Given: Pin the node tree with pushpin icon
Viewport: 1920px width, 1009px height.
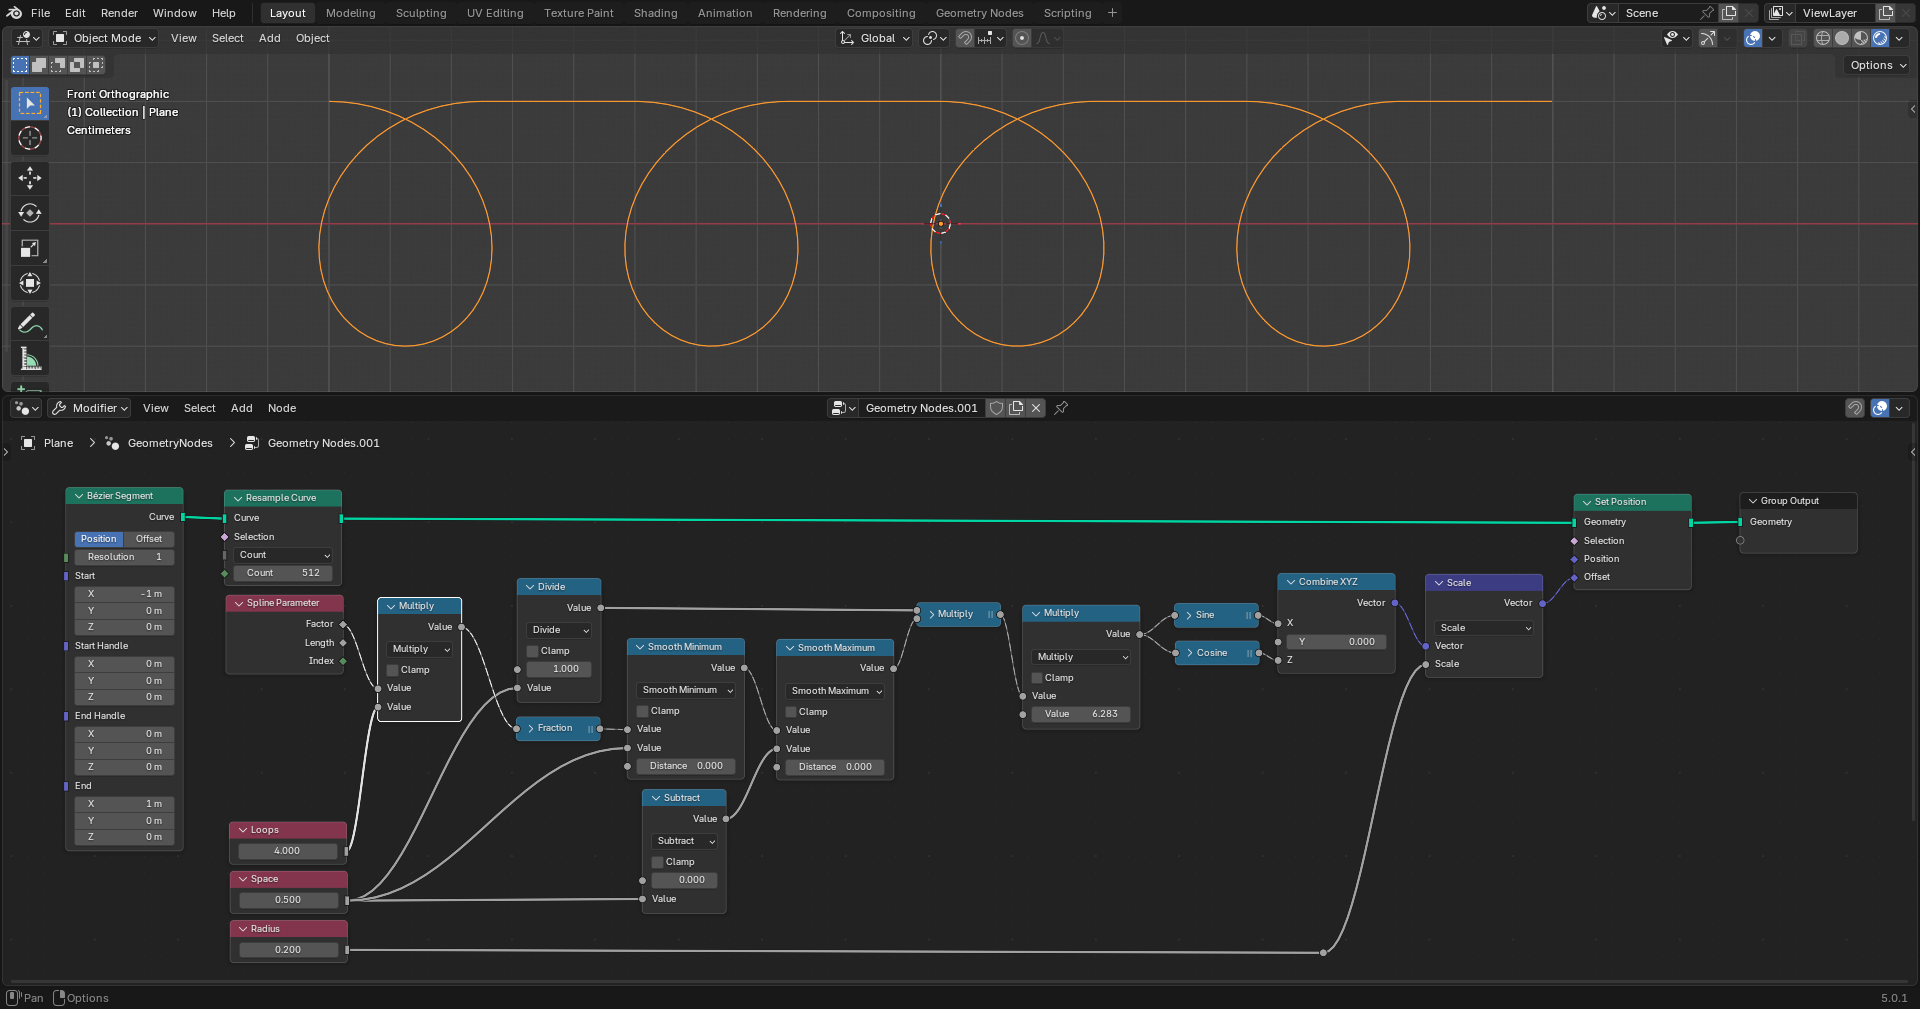Looking at the screenshot, I should [x=1062, y=408].
